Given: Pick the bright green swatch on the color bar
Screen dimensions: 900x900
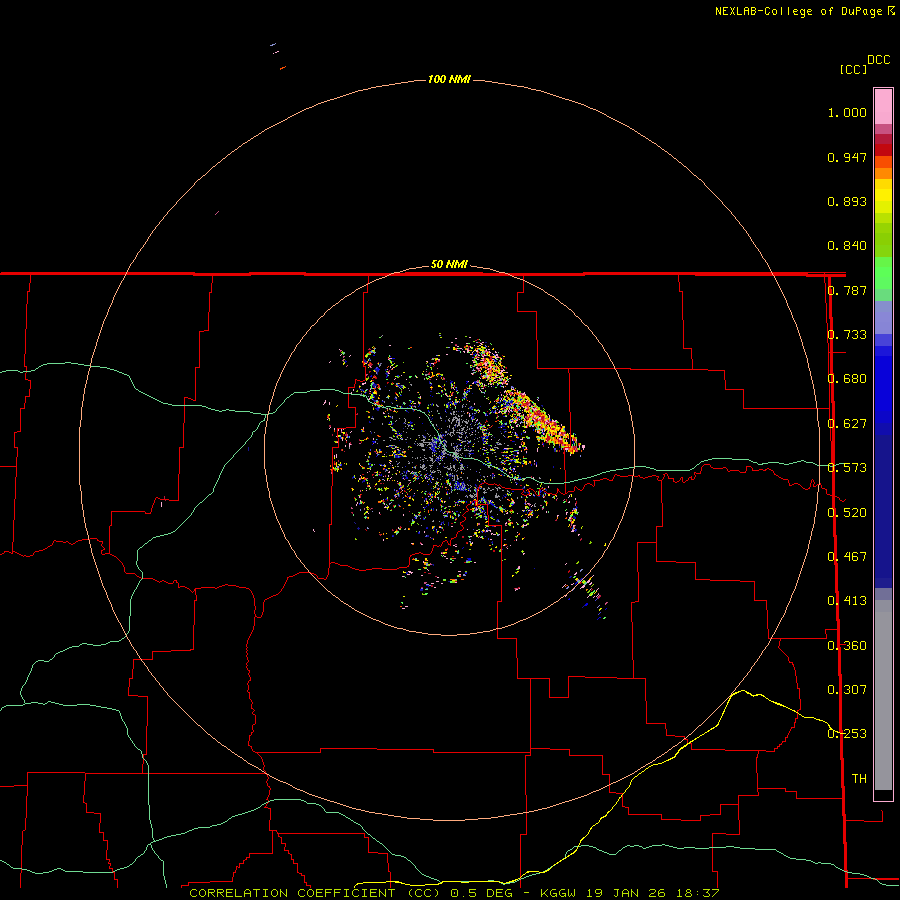Looking at the screenshot, I should (x=883, y=273).
